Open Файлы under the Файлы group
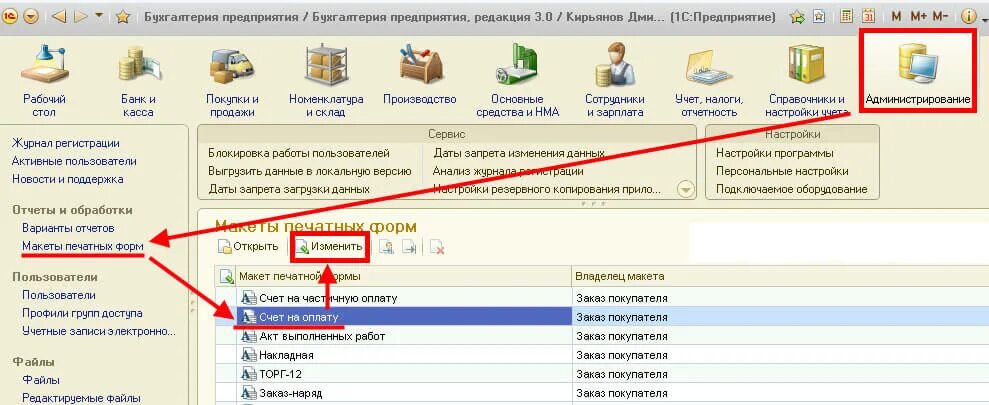Screen dimensions: 989x405 [x=40, y=380]
